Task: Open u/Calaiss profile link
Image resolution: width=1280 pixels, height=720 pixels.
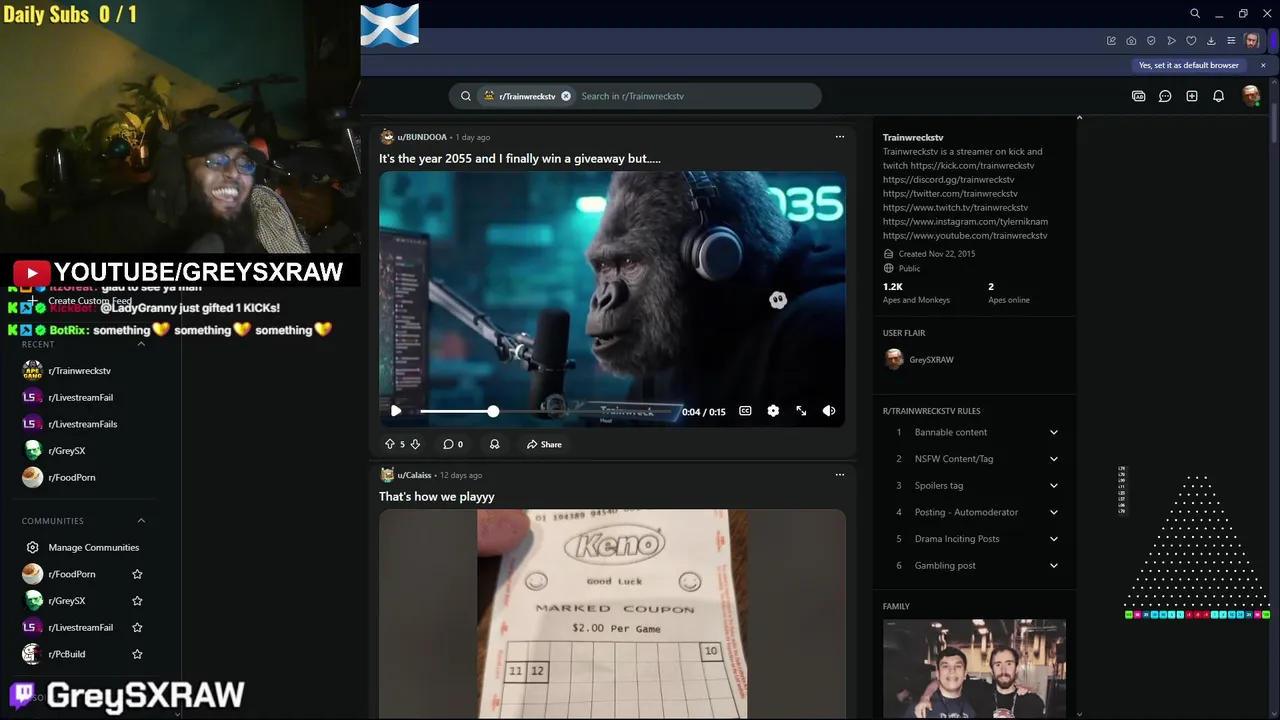Action: tap(414, 475)
